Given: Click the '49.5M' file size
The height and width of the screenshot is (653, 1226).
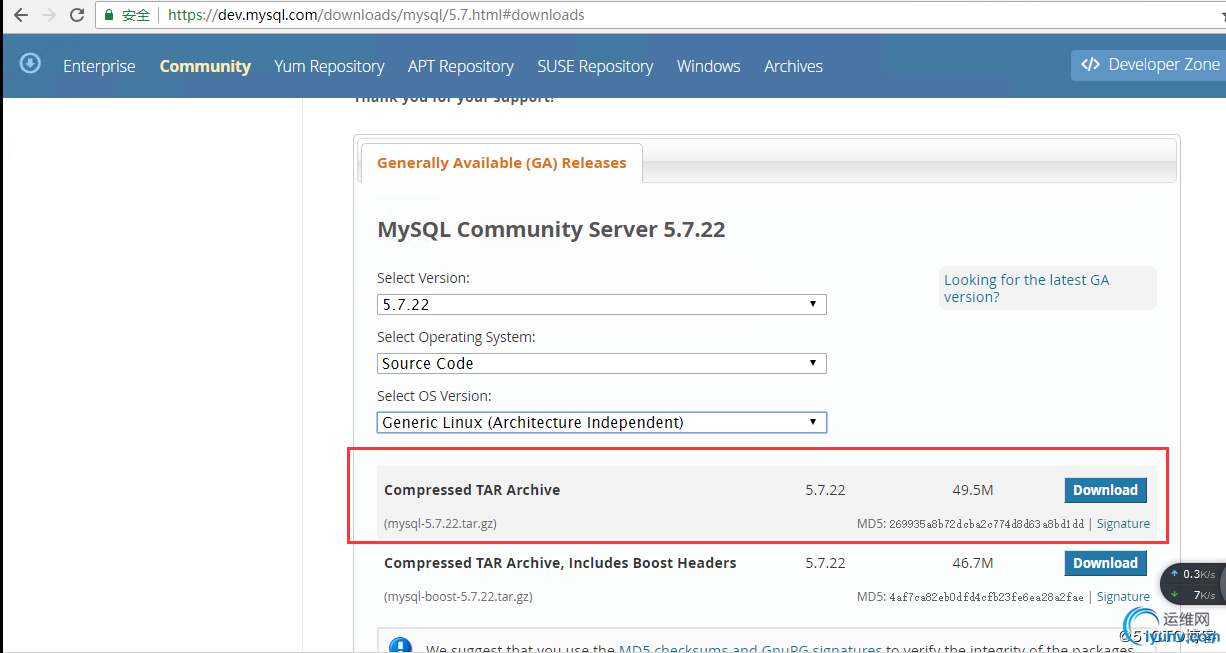Looking at the screenshot, I should point(973,490).
